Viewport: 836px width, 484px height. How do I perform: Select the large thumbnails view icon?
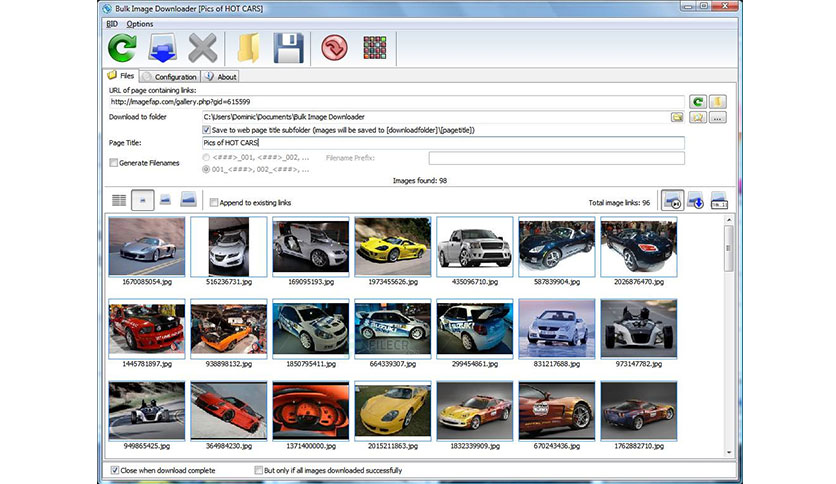[188, 199]
